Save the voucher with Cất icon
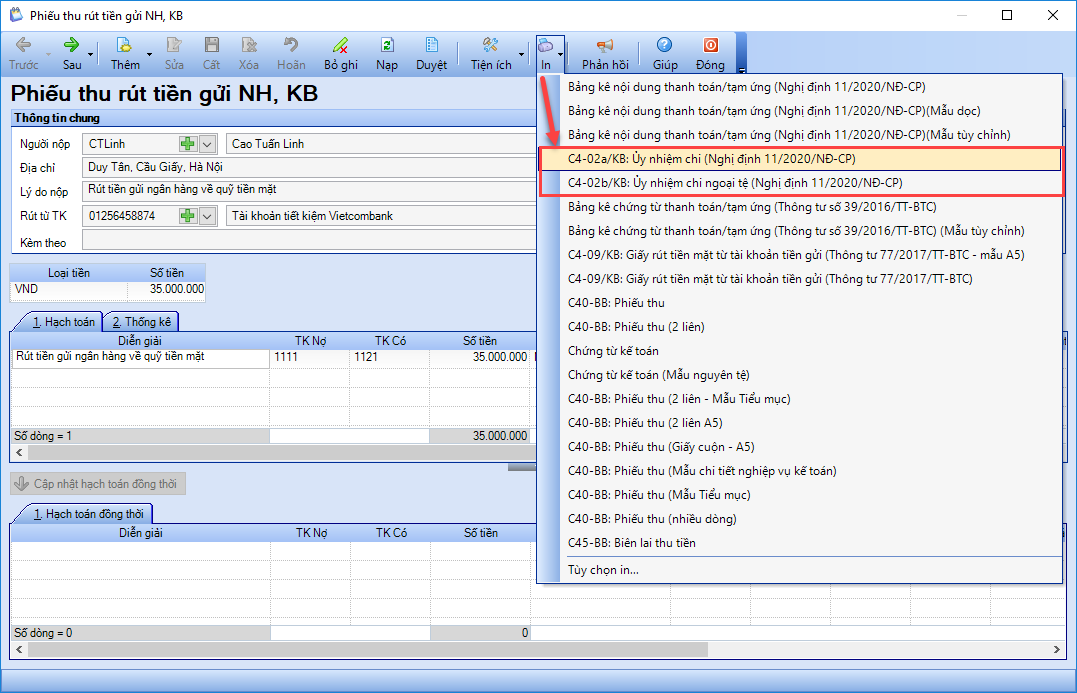The image size is (1077, 693). (212, 45)
